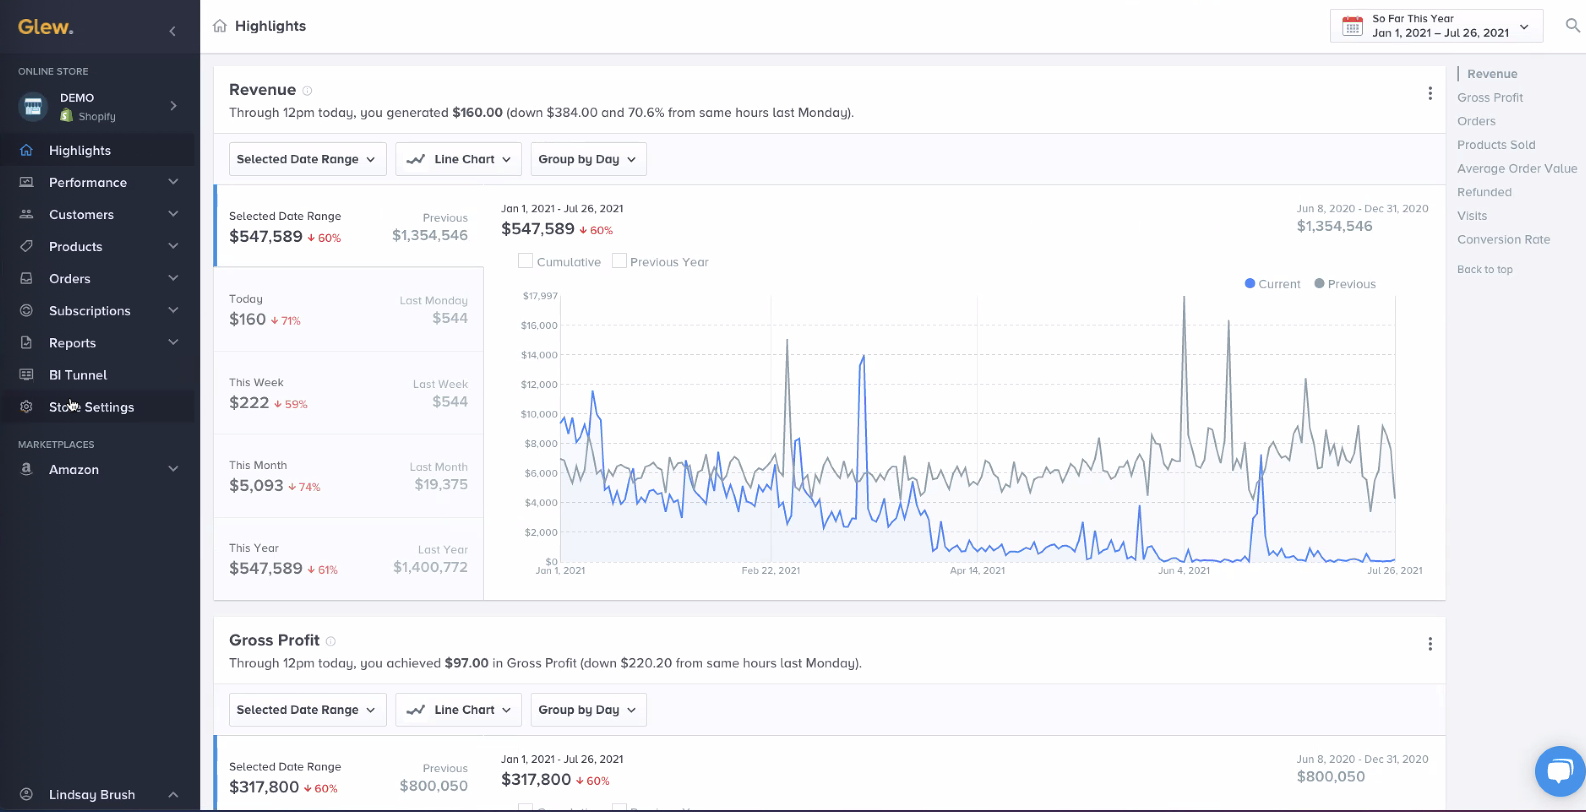Screen dimensions: 1586x812
Task: Click the search magnifier icon
Action: coord(1572,26)
